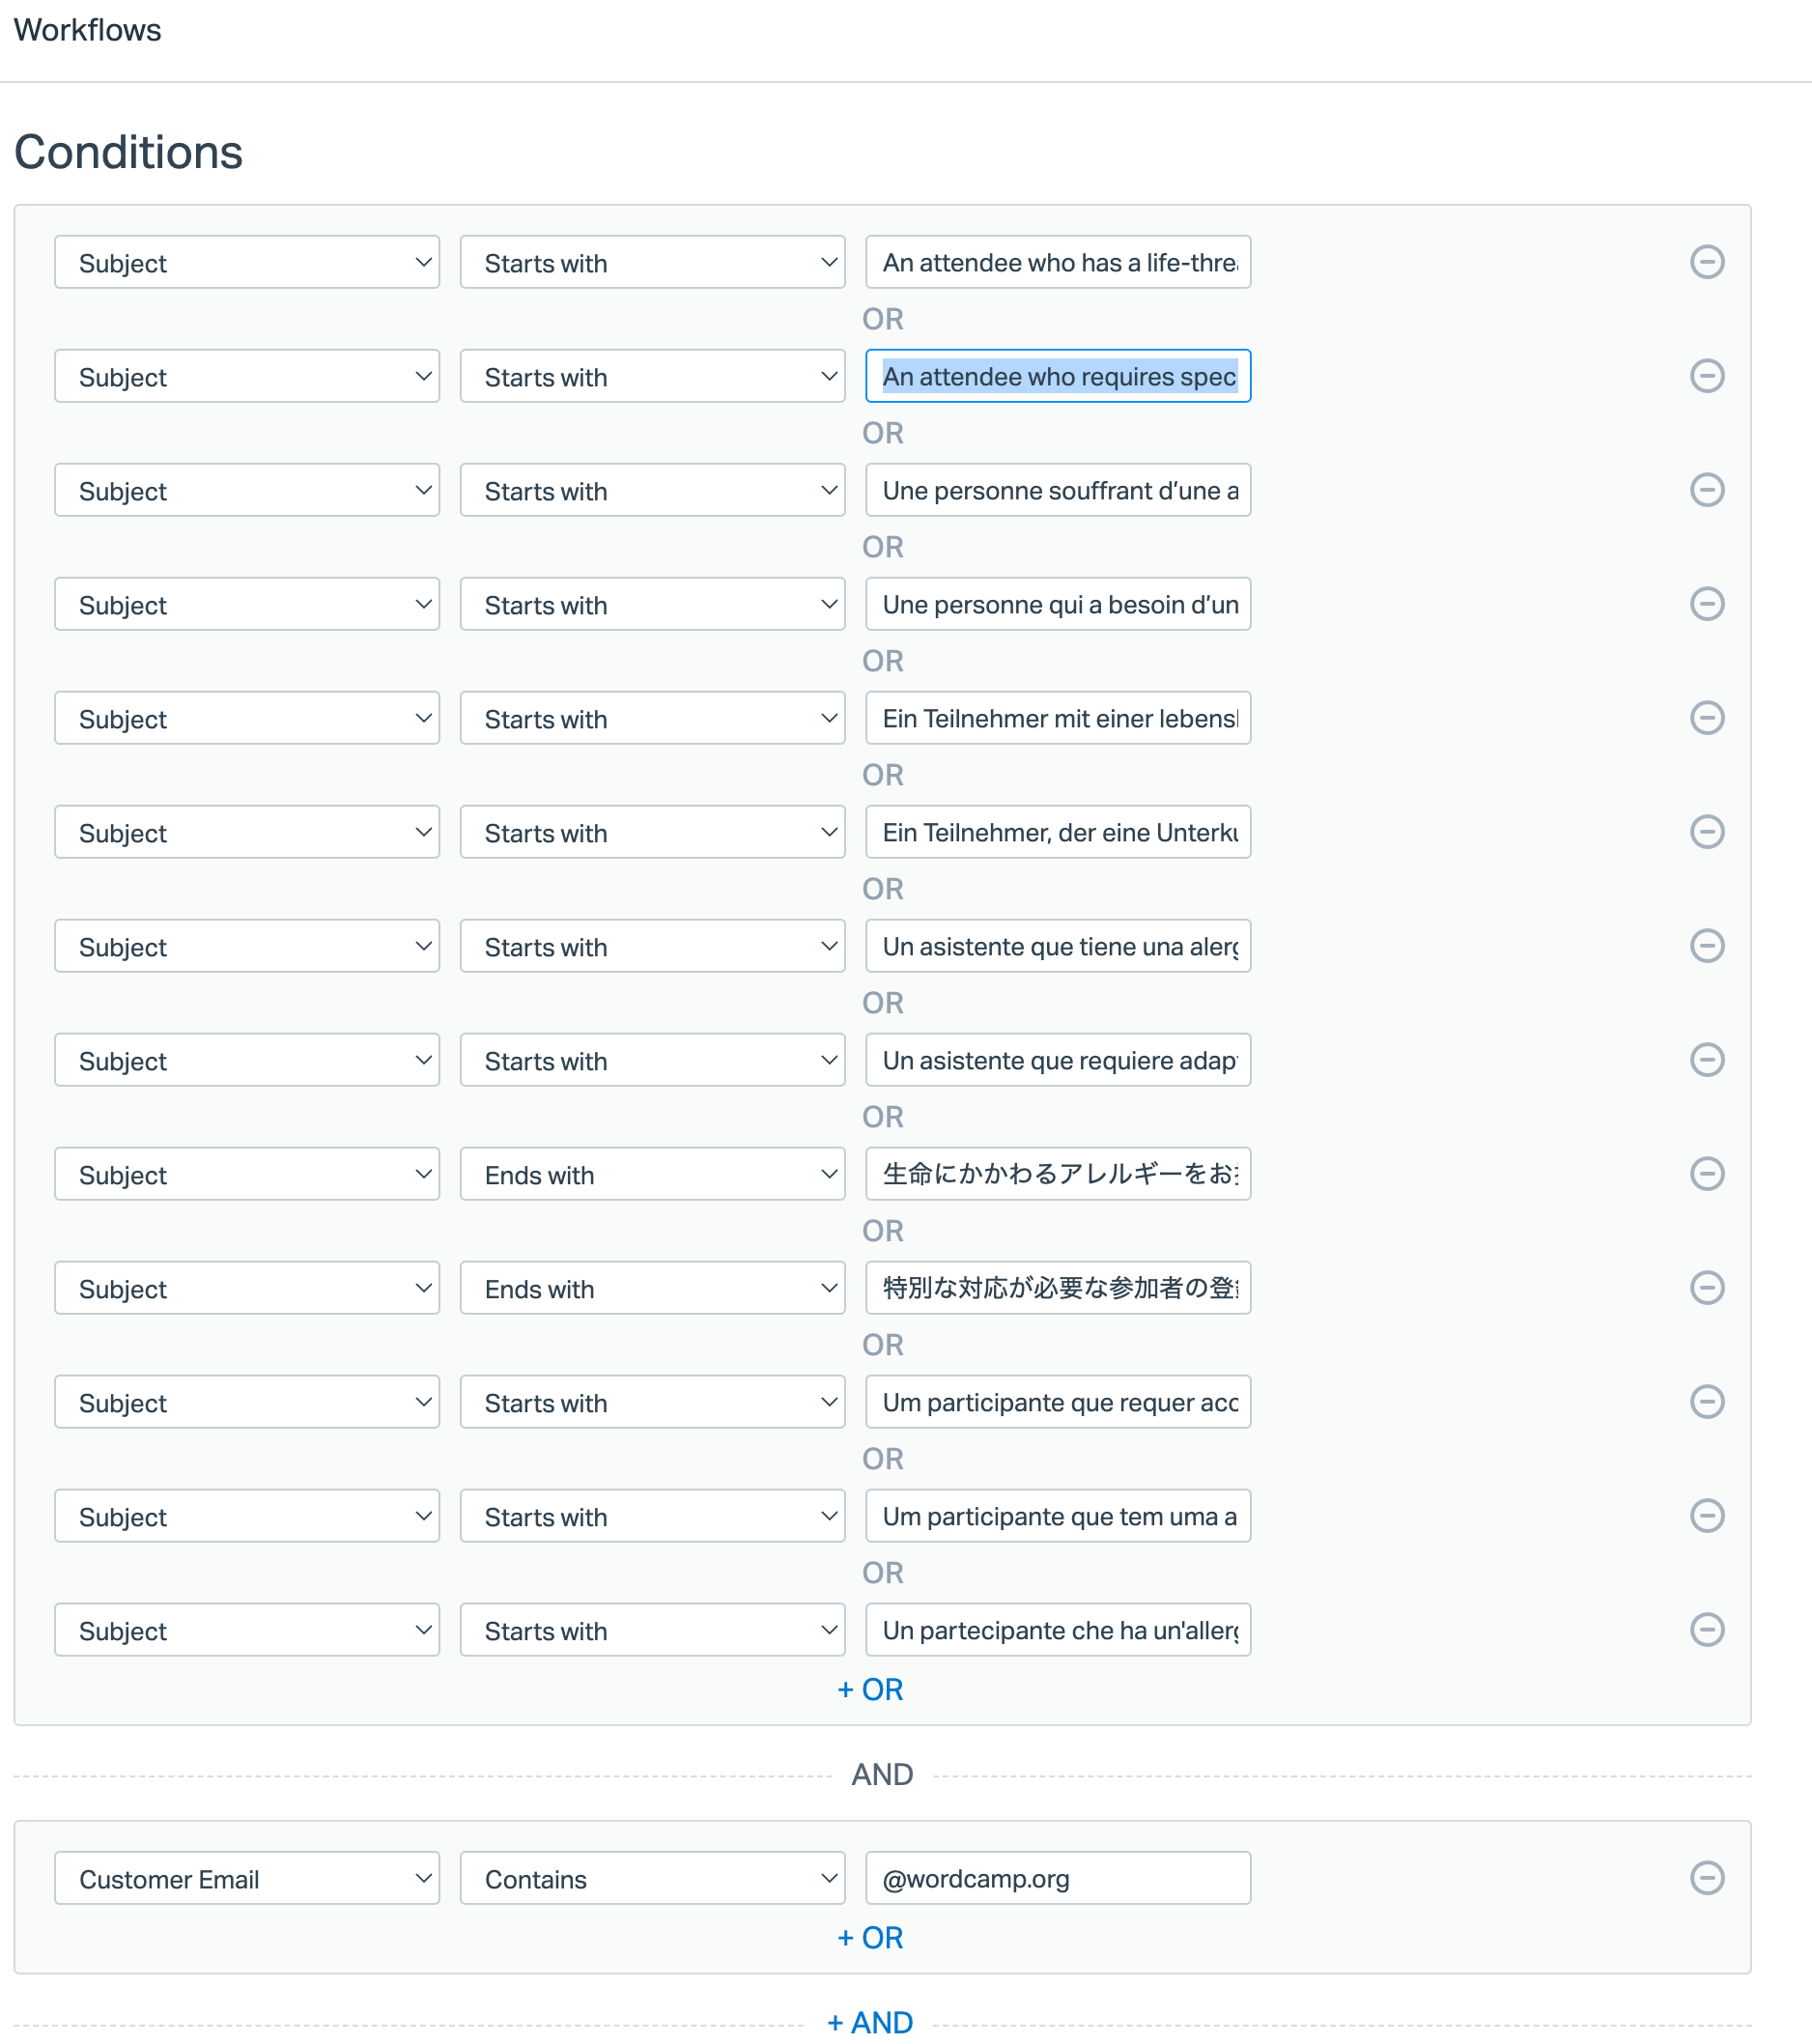This screenshot has width=1812, height=2044.
Task: Remove the Japanese "Ends with" condition
Action: 1707,1174
